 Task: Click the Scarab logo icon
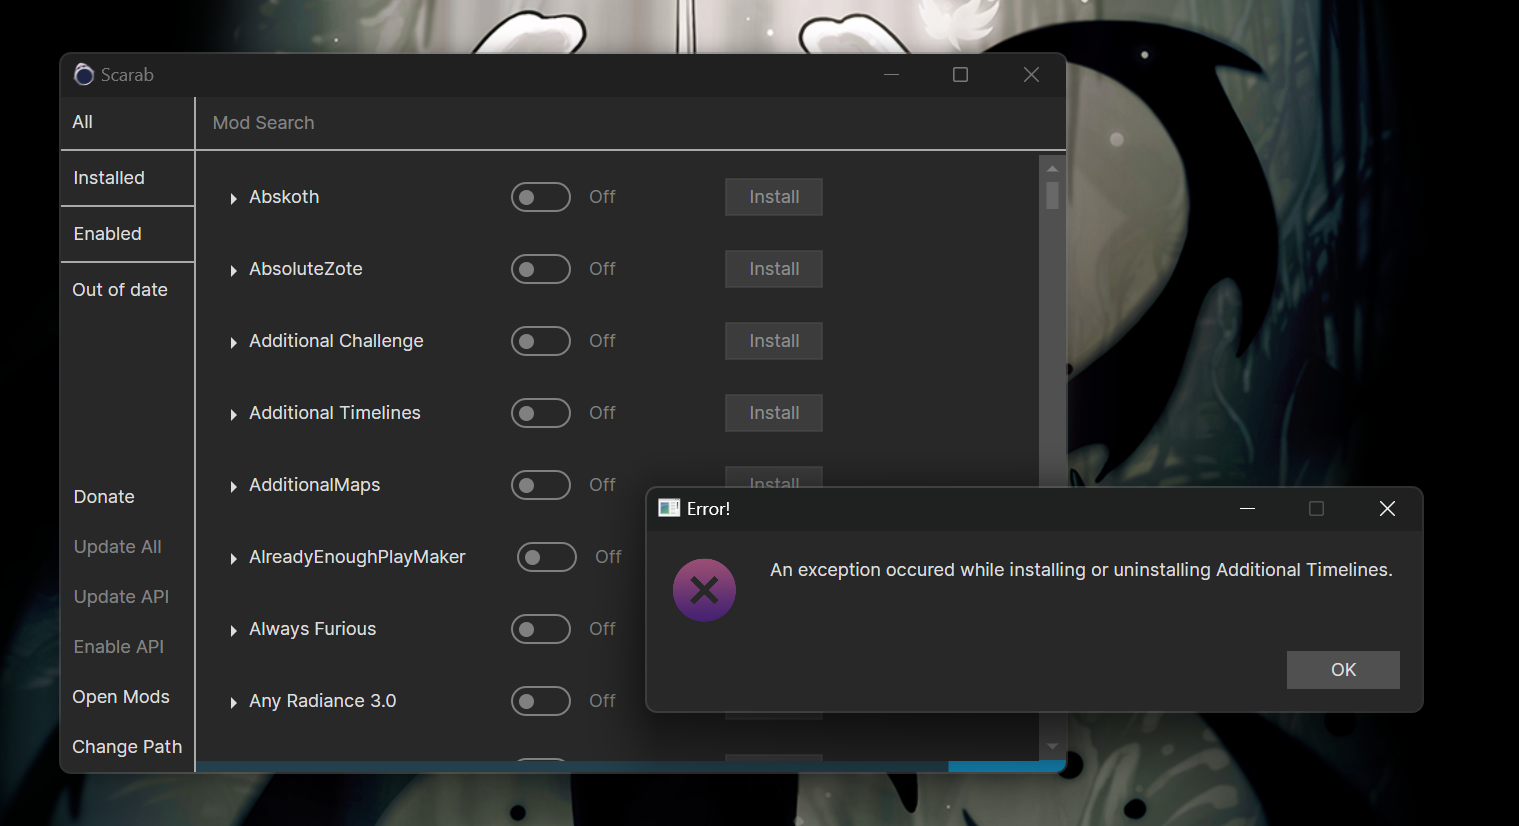84,74
